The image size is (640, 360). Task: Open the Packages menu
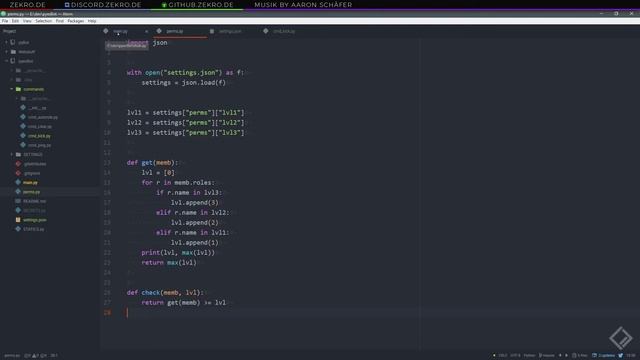pos(76,21)
